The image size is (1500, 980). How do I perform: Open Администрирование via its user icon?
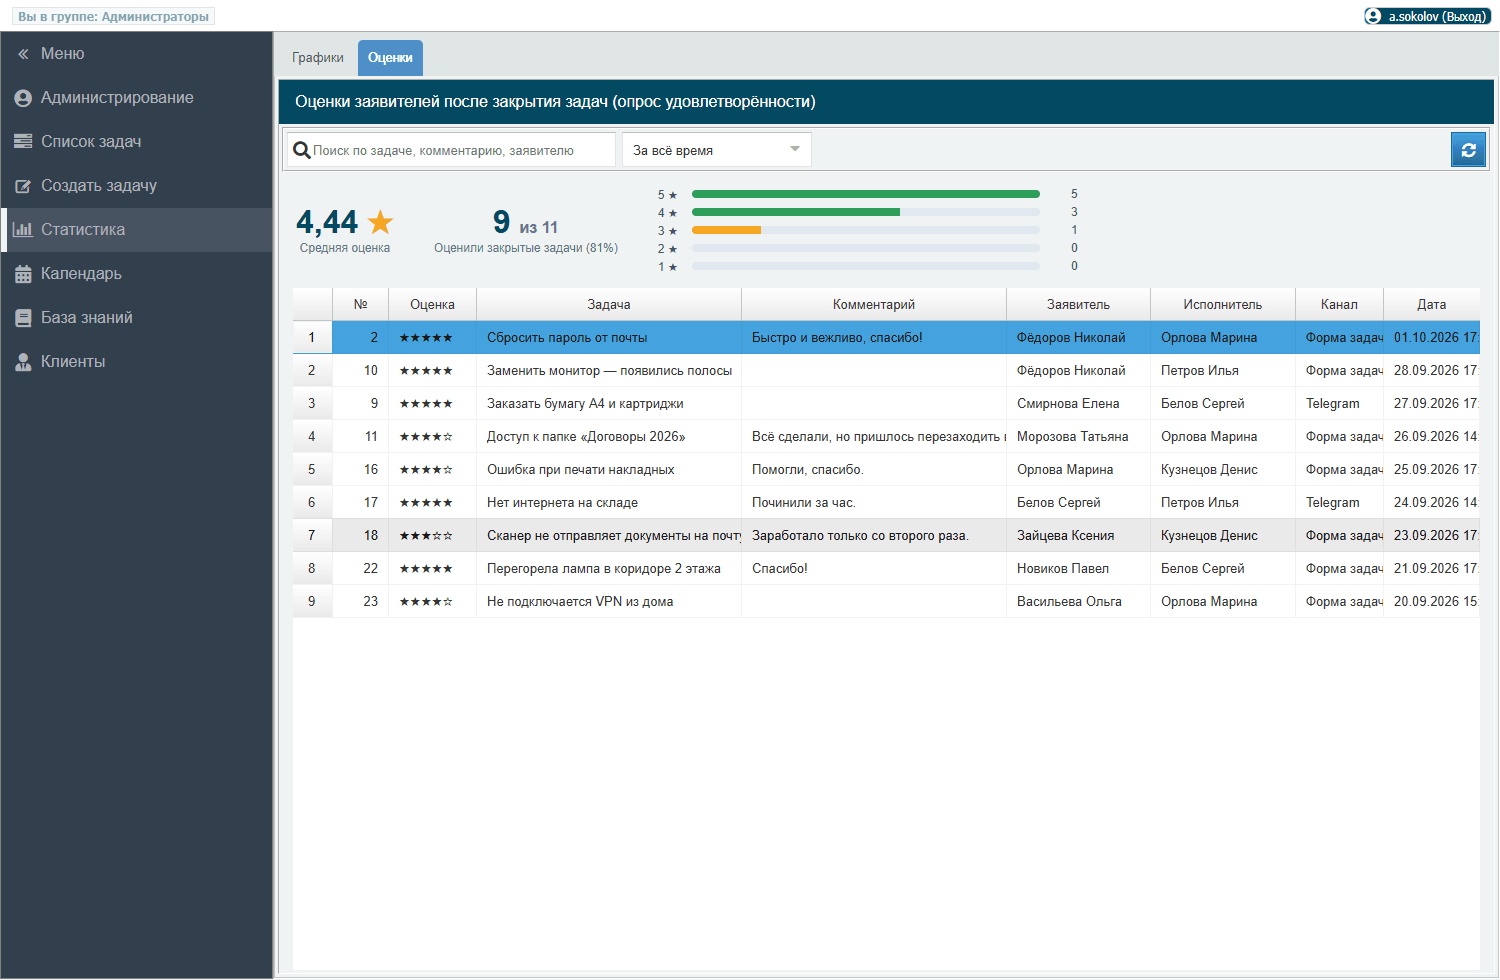click(23, 98)
